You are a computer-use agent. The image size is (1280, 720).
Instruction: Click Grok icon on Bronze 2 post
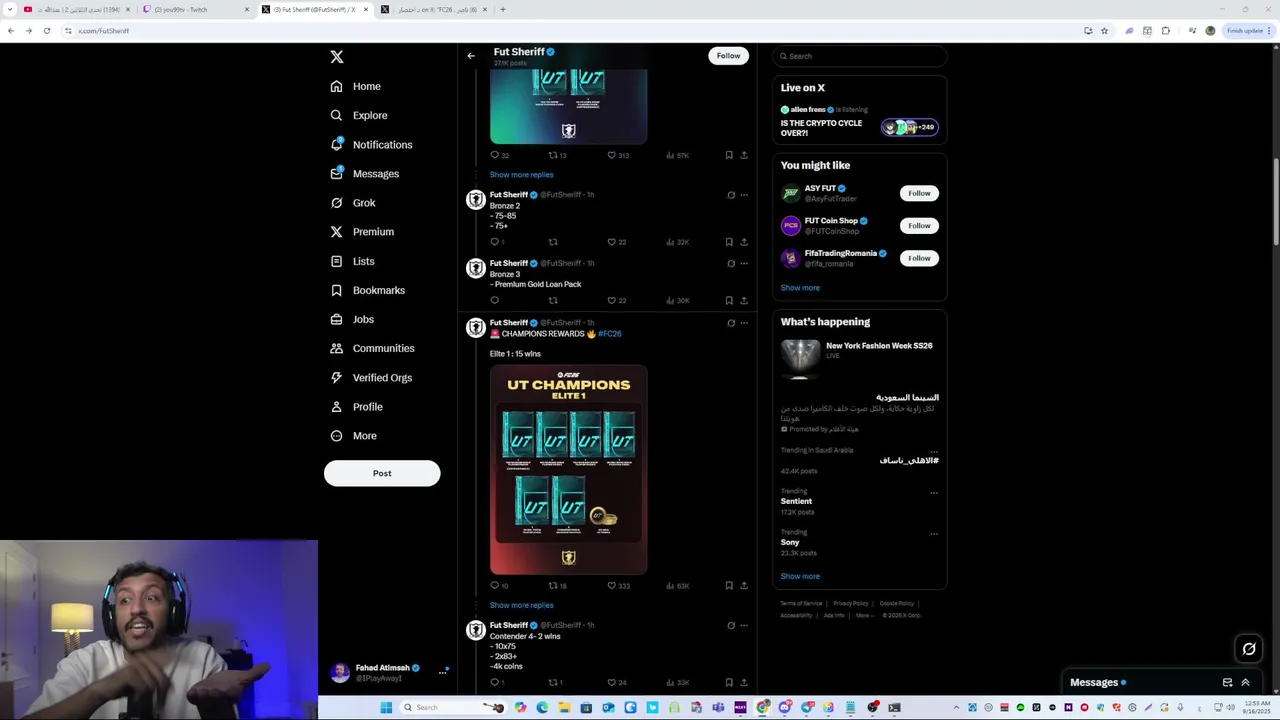pyautogui.click(x=731, y=195)
